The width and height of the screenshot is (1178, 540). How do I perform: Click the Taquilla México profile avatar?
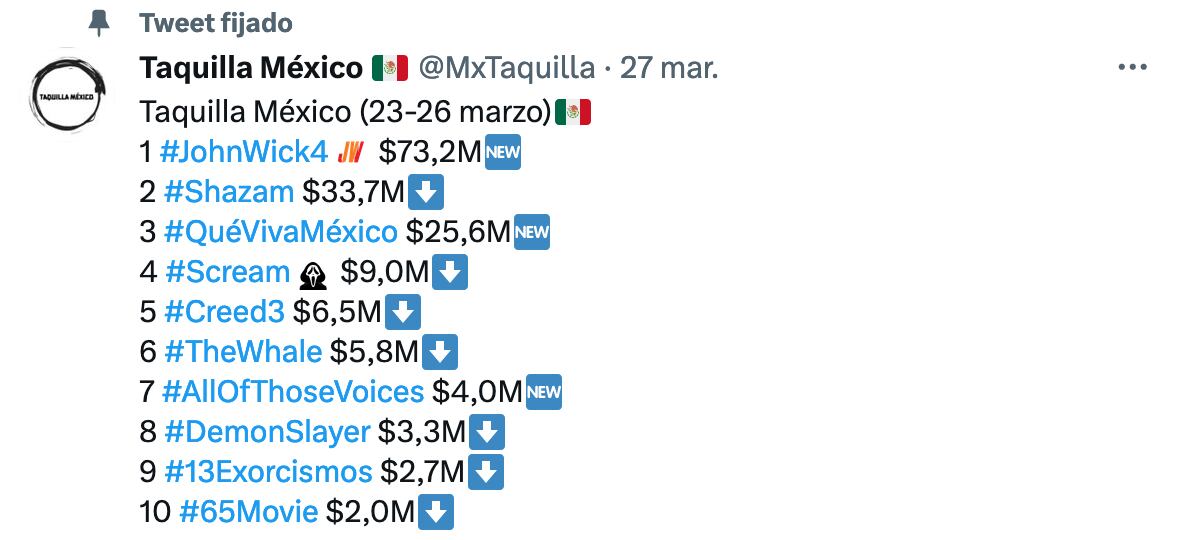pyautogui.click(x=65, y=95)
